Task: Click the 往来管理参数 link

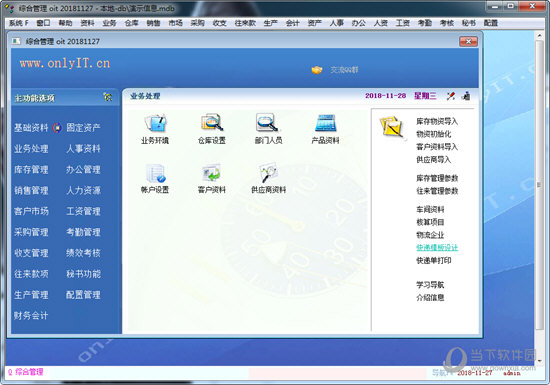Action: [437, 191]
